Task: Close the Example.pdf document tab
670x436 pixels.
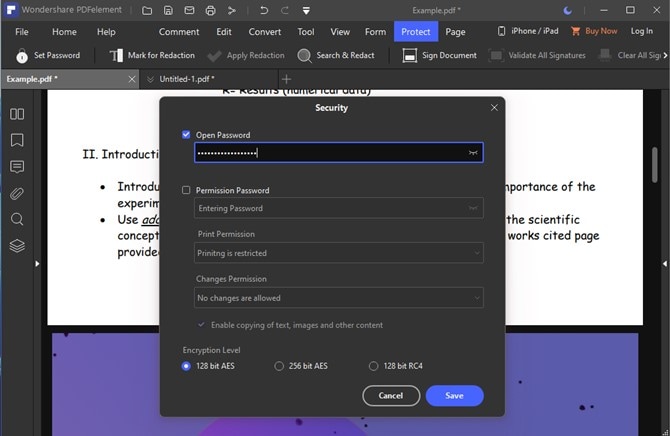Action: [132, 79]
